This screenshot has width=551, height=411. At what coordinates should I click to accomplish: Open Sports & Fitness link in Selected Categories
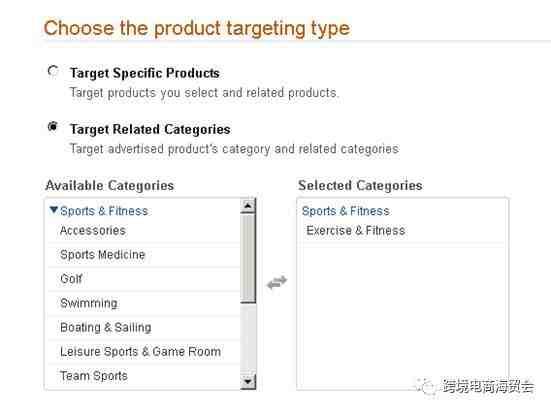[x=346, y=211]
